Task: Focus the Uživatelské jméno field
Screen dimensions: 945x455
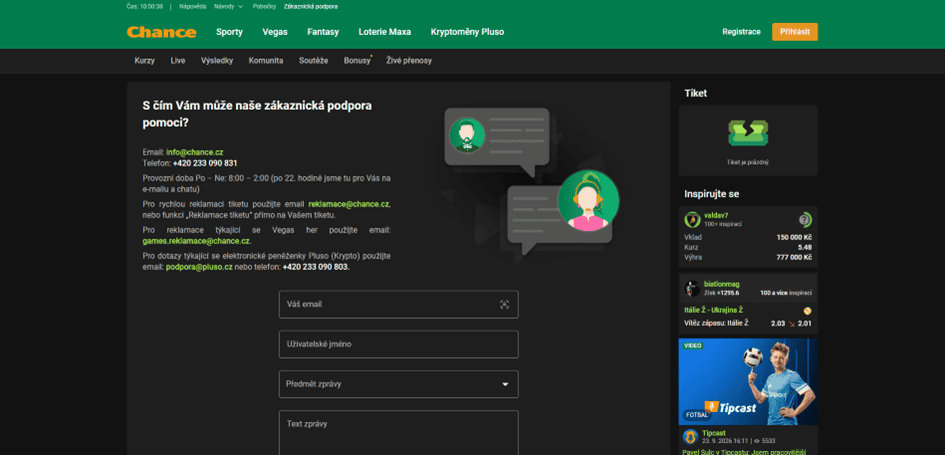Action: 398,344
